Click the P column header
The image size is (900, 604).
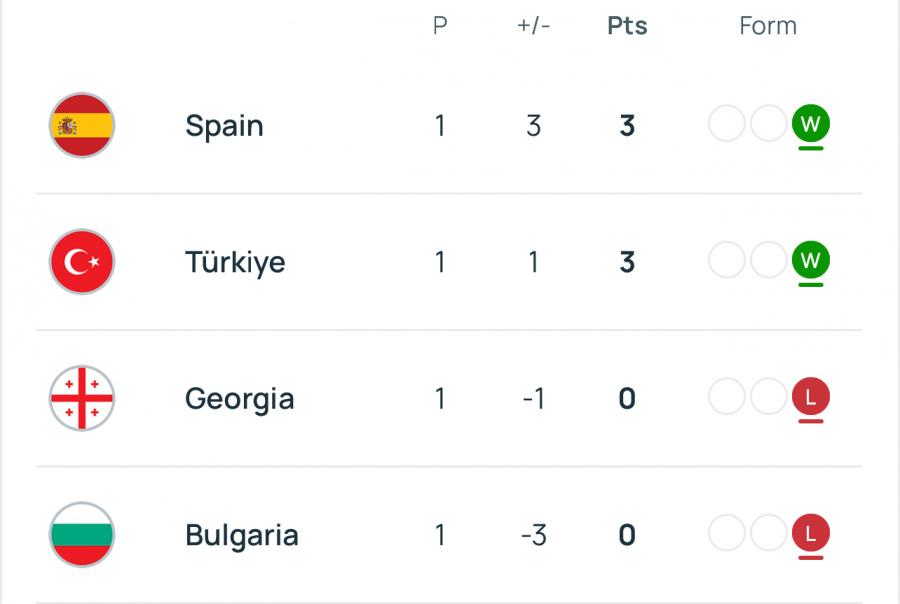[440, 26]
